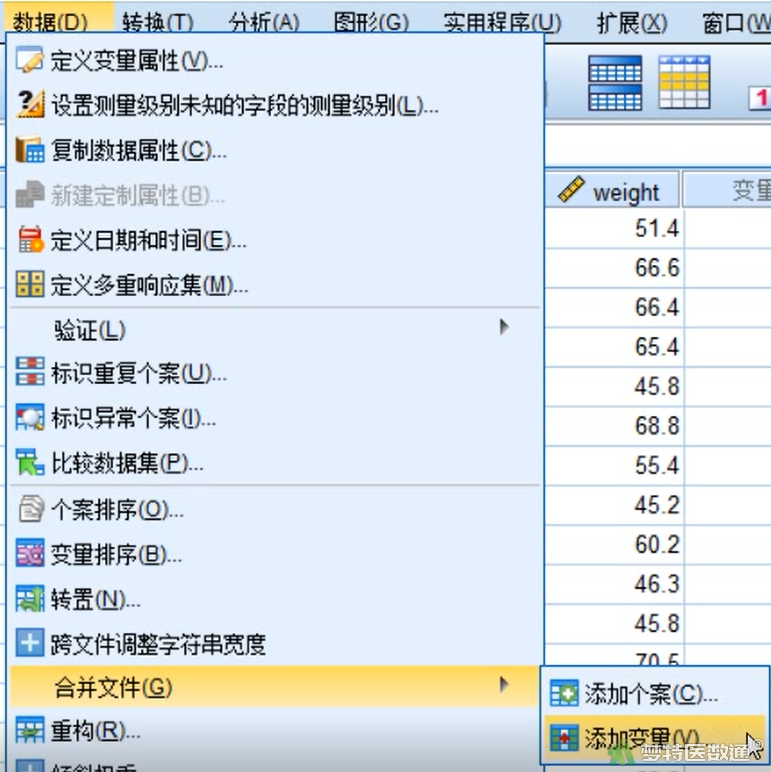
Task: Select 标识异常个案(I)... entry
Action: pyautogui.click(x=133, y=418)
